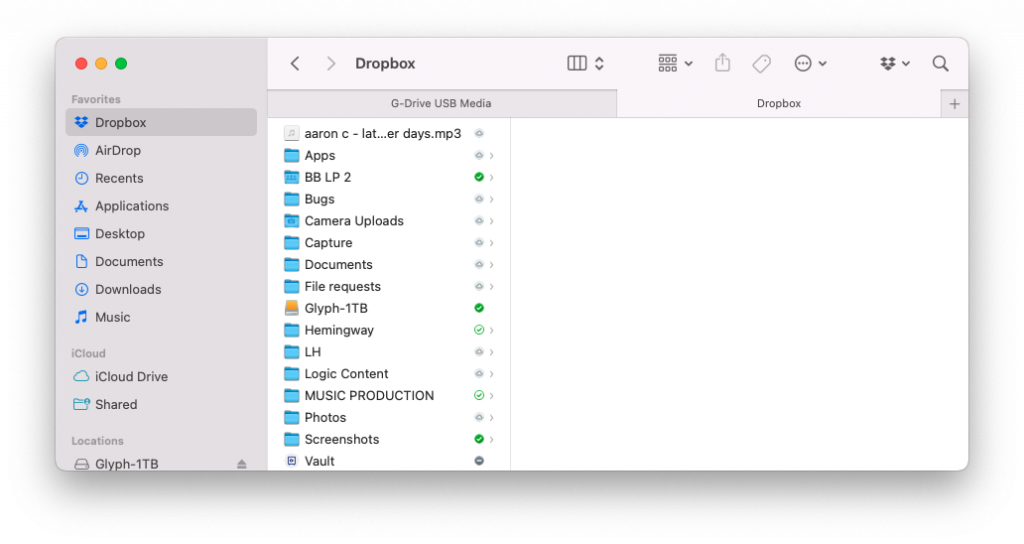Expand the Logic Content chevron

pyautogui.click(x=491, y=374)
